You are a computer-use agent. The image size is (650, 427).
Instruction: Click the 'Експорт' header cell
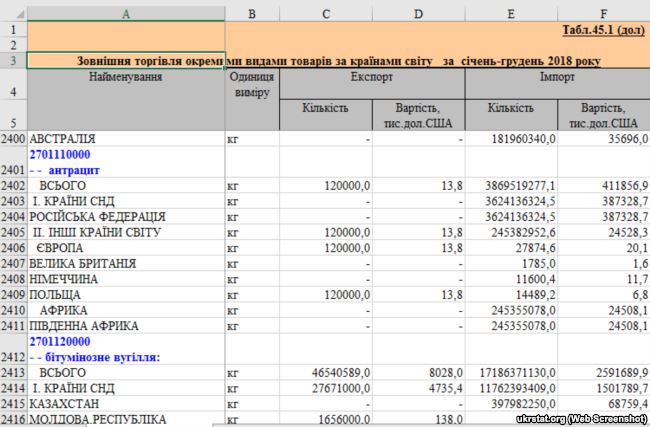click(x=372, y=84)
